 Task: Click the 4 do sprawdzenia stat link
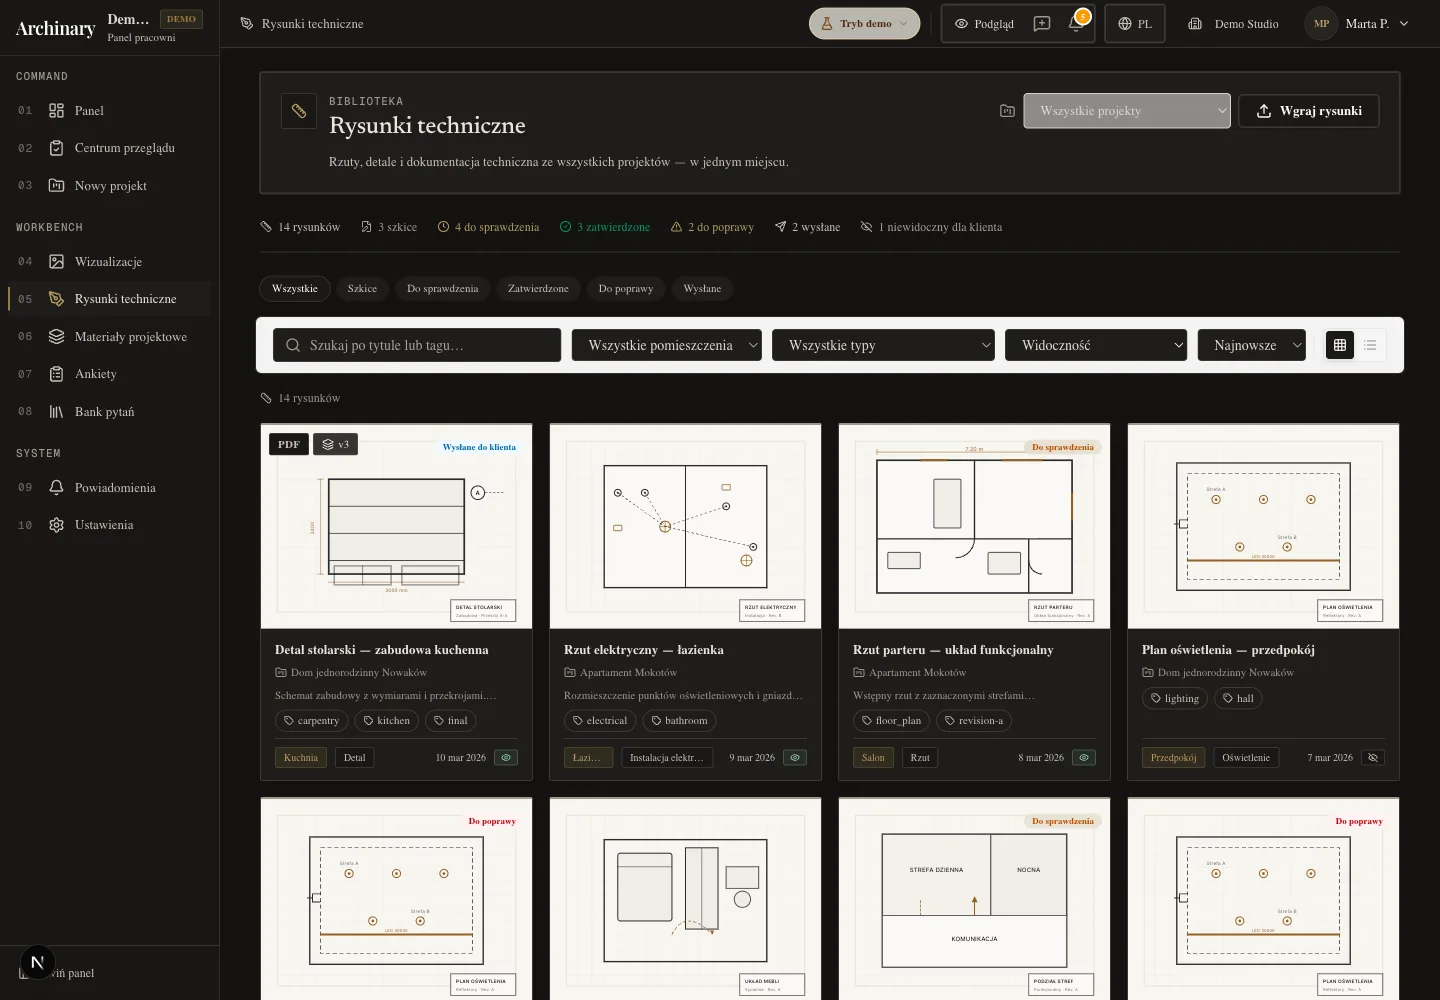tap(488, 227)
